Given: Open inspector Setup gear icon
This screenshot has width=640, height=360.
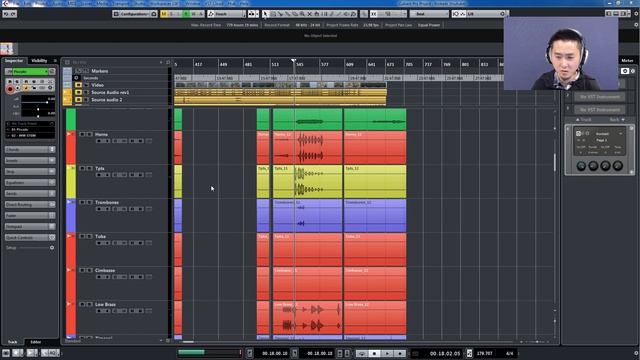Looking at the screenshot, I should point(52,247).
